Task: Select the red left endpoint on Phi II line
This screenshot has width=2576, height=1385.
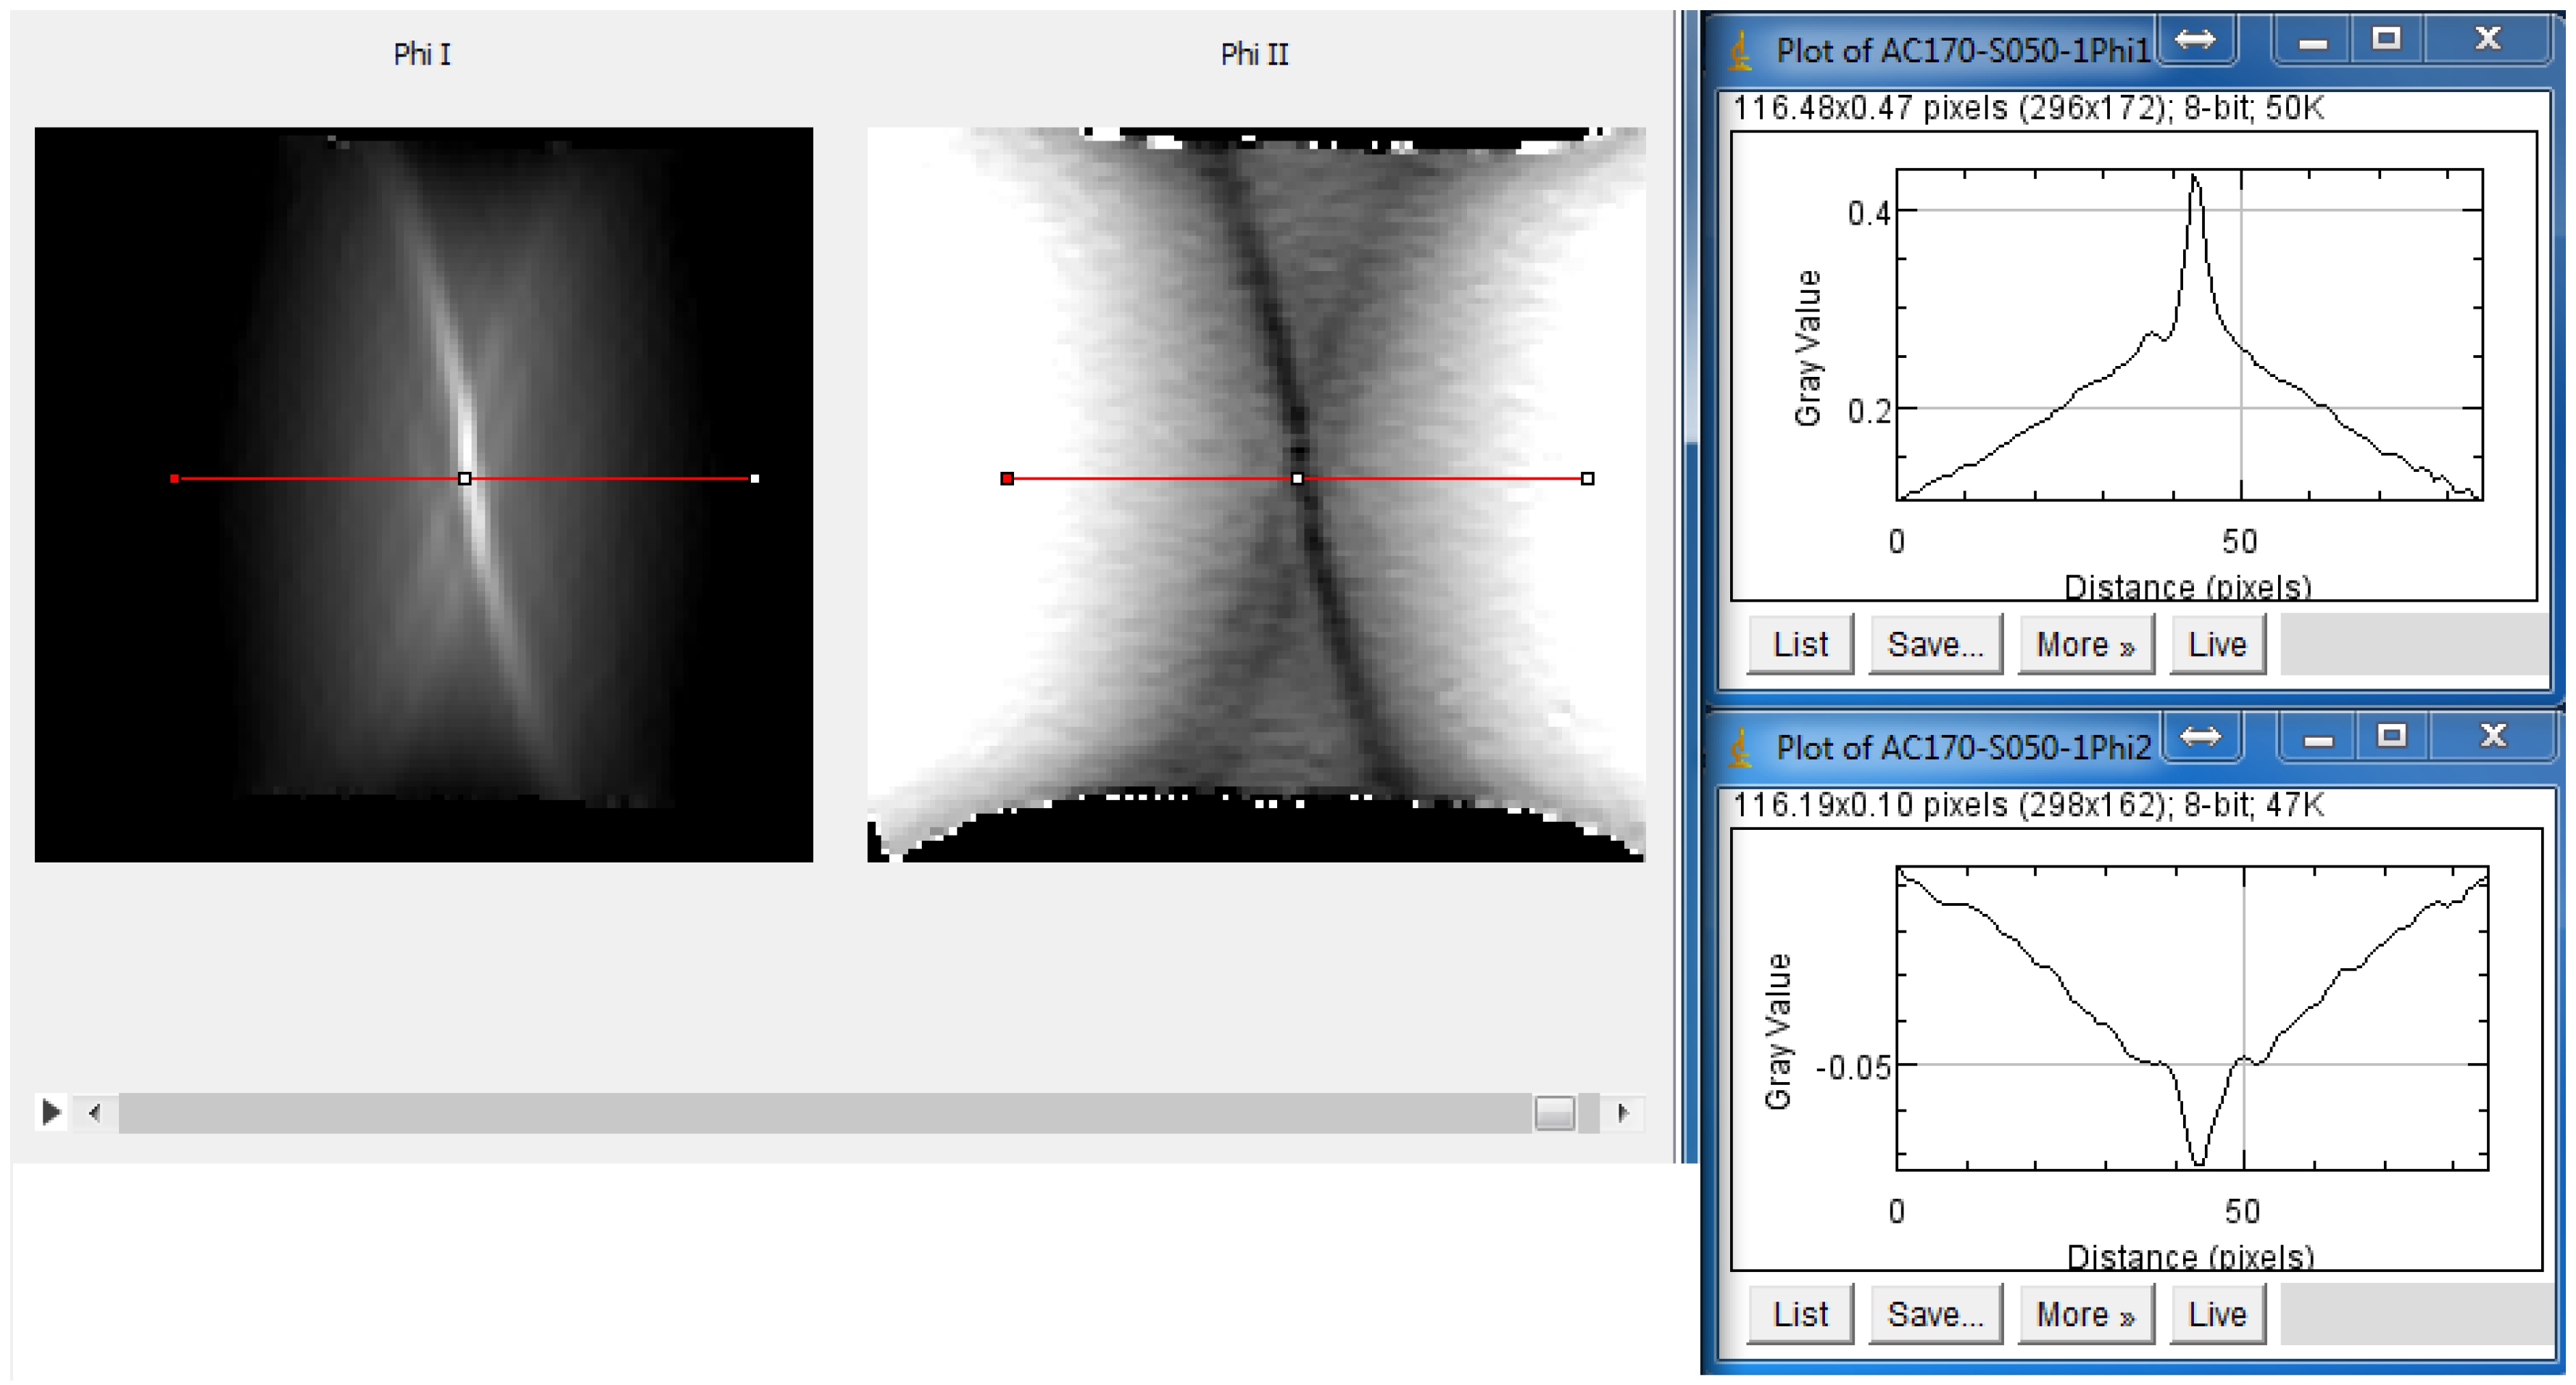Action: click(1007, 479)
